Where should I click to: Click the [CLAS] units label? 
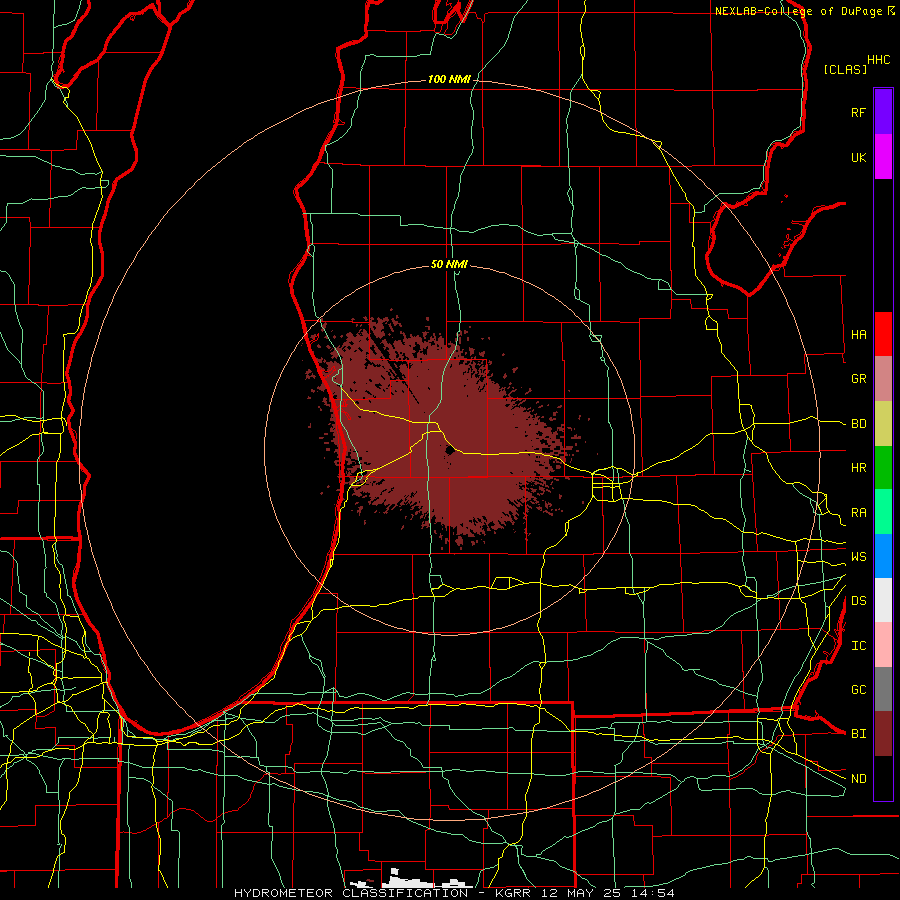[x=845, y=69]
